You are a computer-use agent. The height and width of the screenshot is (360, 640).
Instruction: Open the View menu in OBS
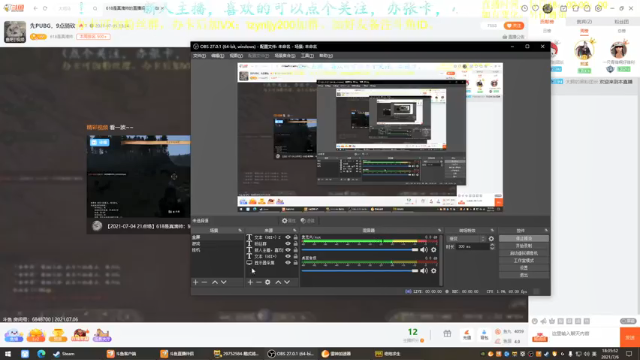coord(236,56)
